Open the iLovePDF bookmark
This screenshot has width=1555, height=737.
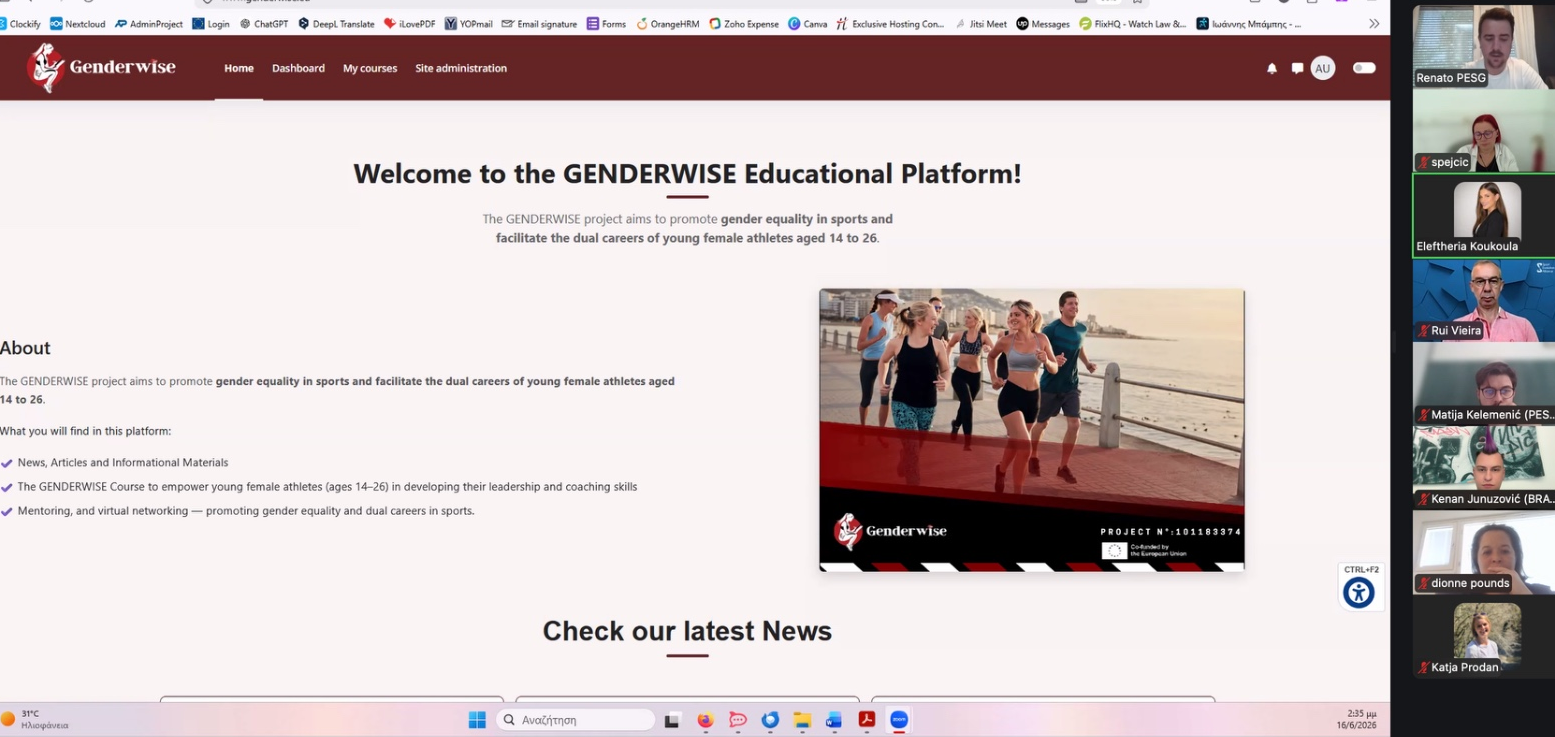pos(409,24)
